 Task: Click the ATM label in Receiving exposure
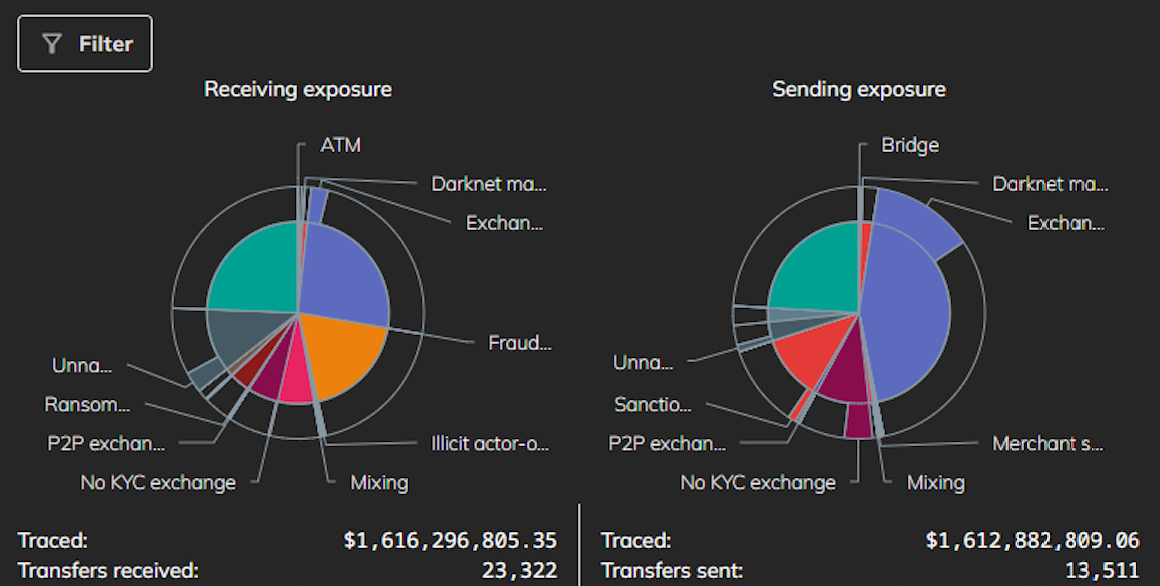pos(340,145)
